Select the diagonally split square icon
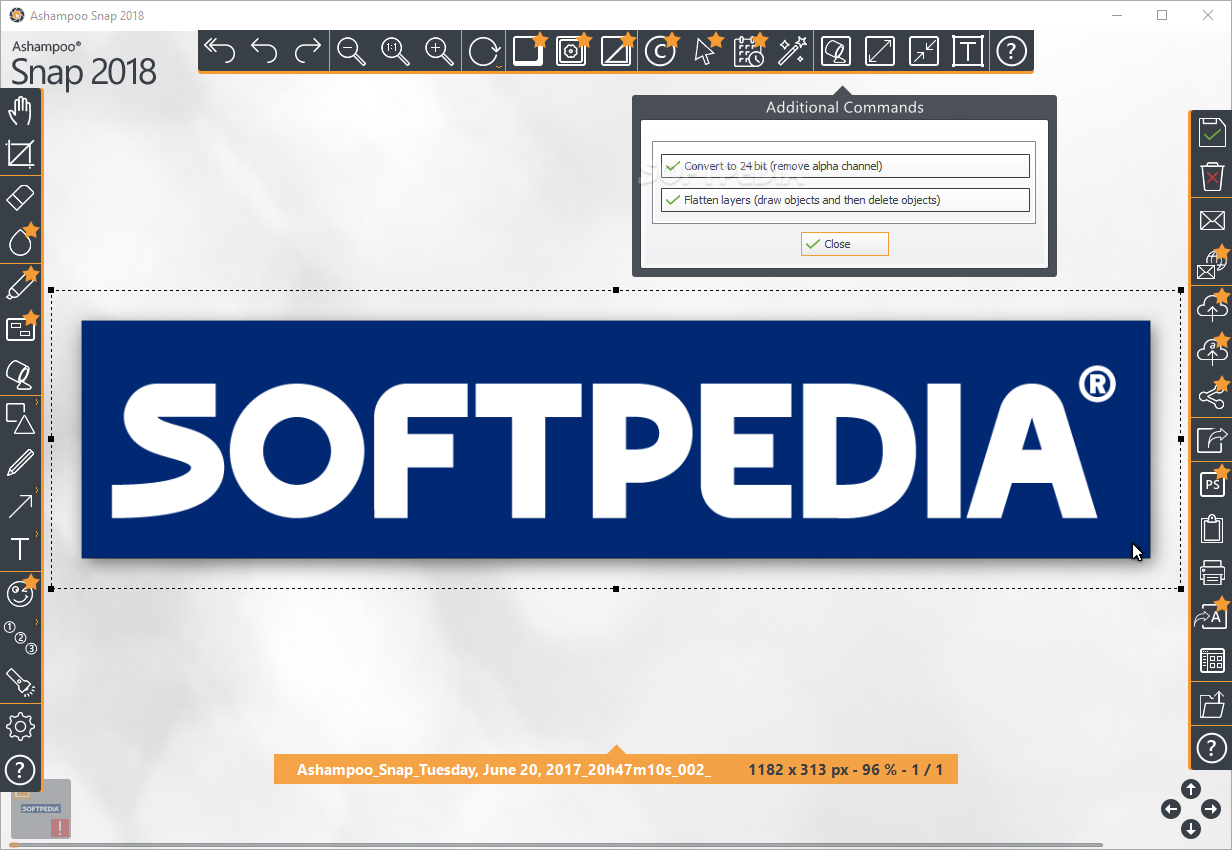Screen dimensions: 1232x850 (x=616, y=51)
